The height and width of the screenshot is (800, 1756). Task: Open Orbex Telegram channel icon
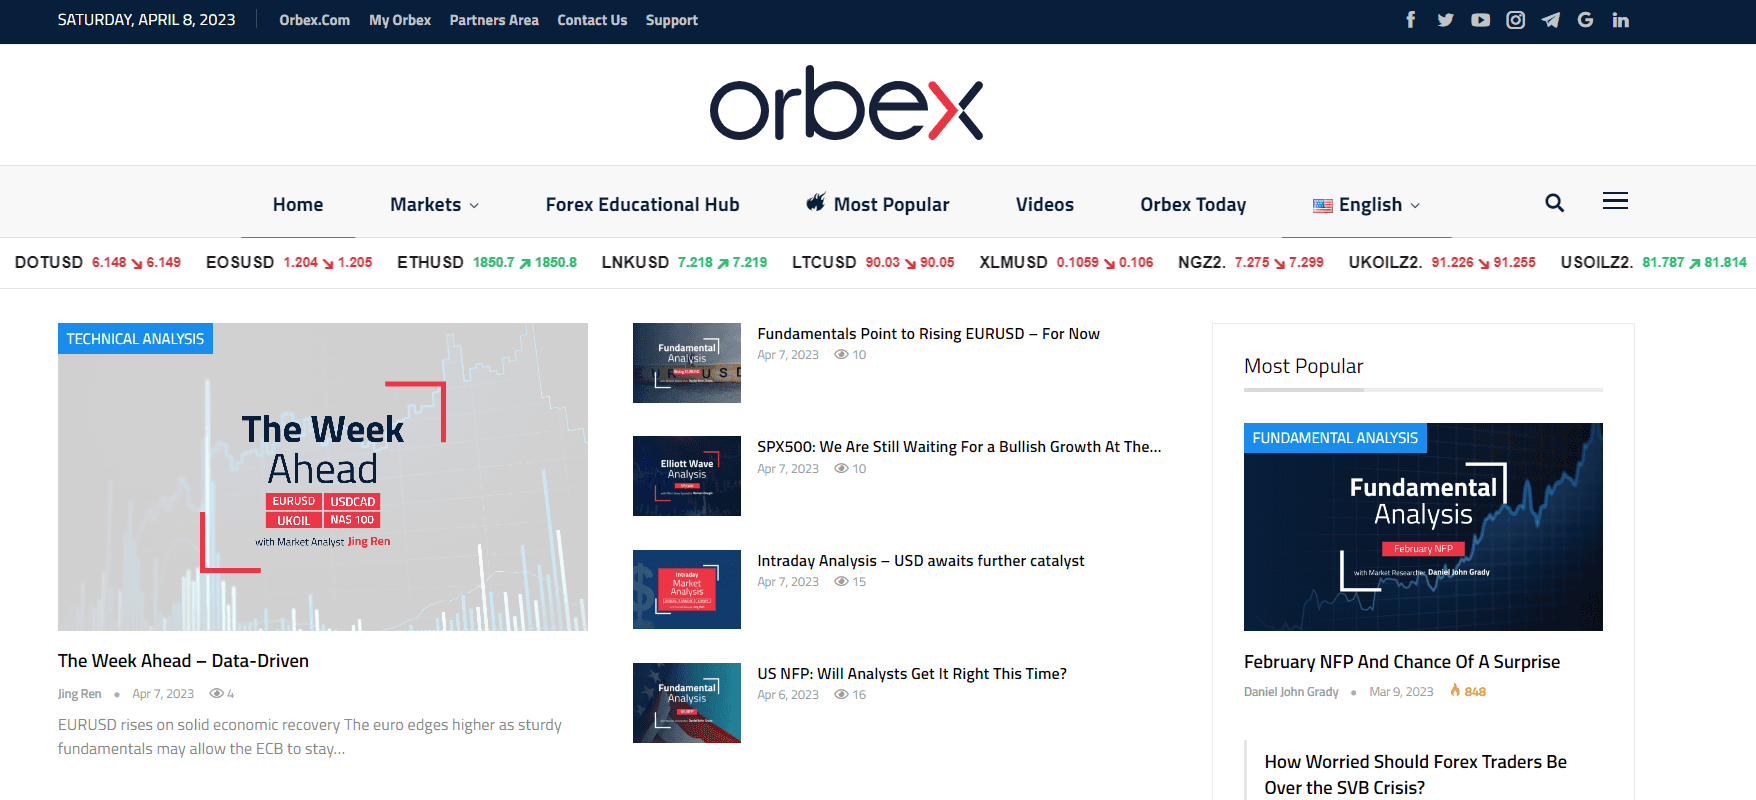(x=1550, y=20)
